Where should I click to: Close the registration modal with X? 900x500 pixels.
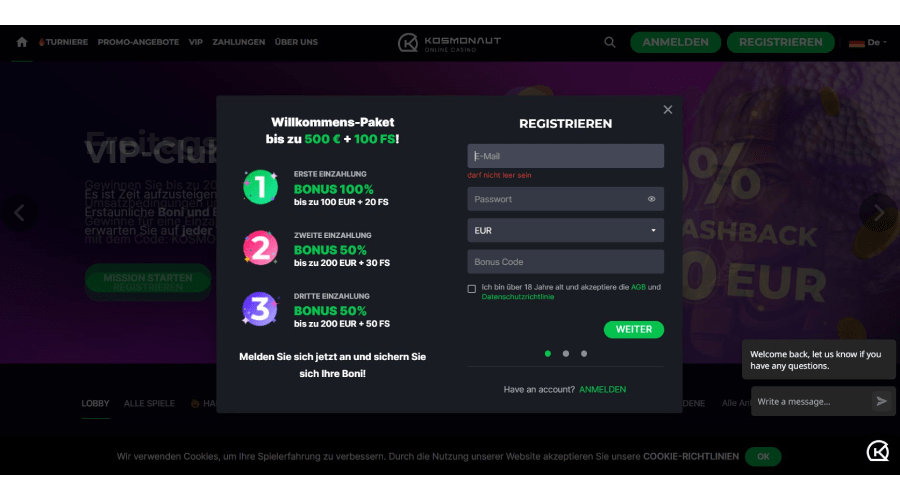coord(668,110)
